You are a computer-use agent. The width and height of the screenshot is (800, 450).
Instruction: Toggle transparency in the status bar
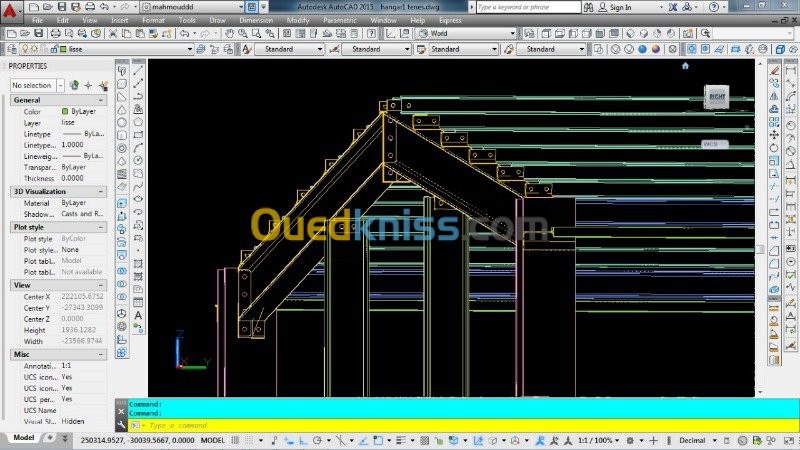[424, 440]
